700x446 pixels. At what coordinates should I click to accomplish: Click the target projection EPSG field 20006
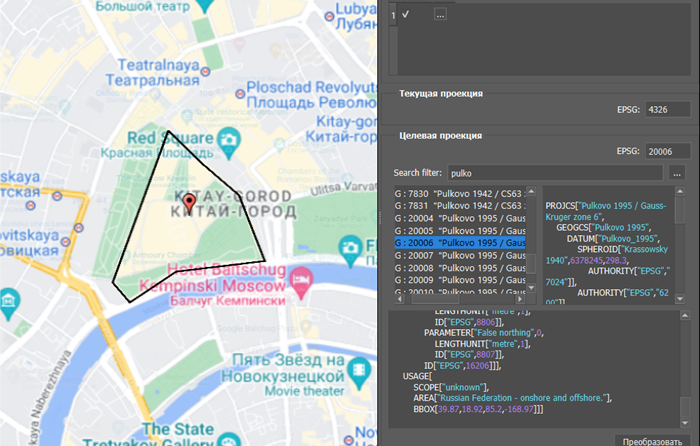[668, 151]
